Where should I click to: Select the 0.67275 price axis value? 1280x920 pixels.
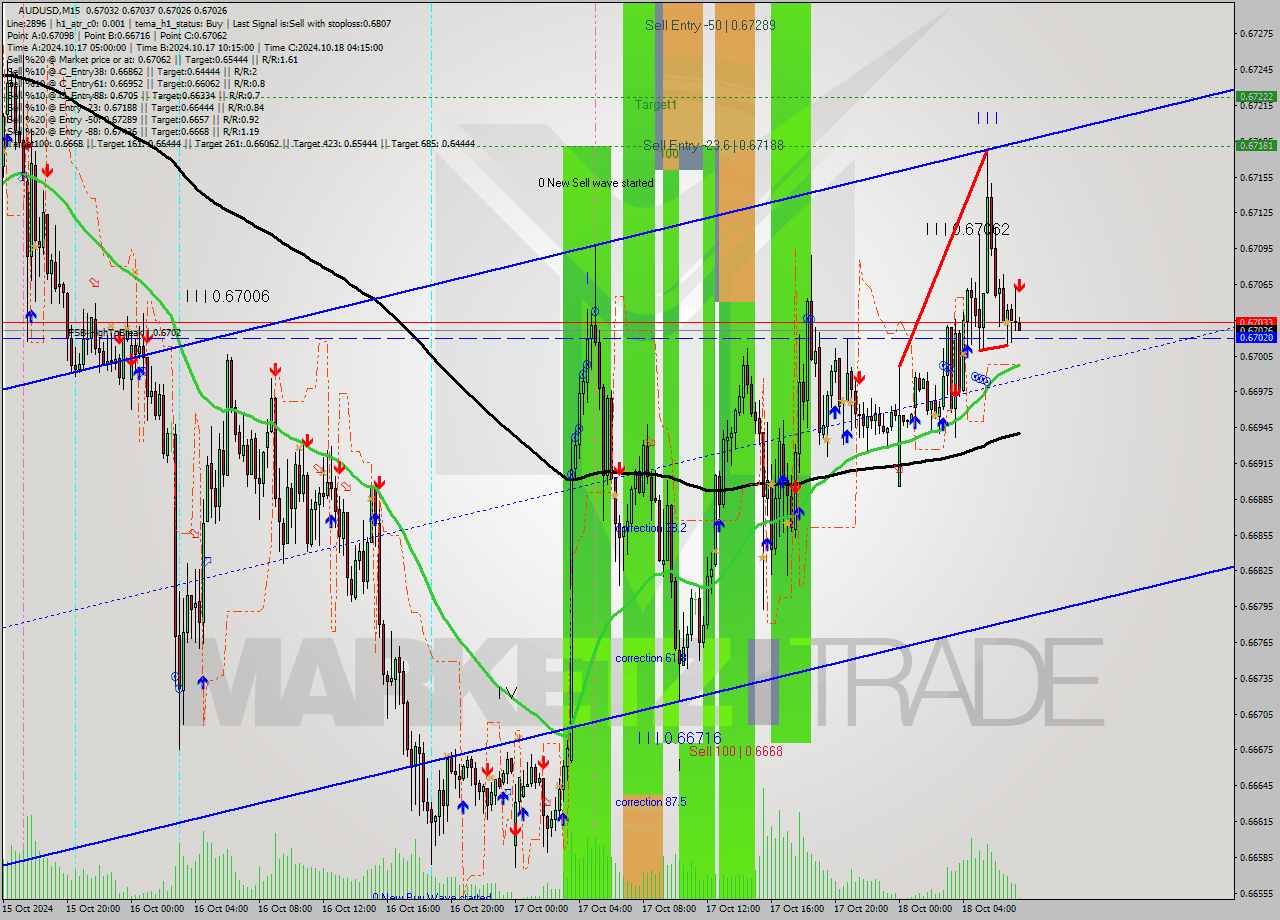pyautogui.click(x=1256, y=34)
